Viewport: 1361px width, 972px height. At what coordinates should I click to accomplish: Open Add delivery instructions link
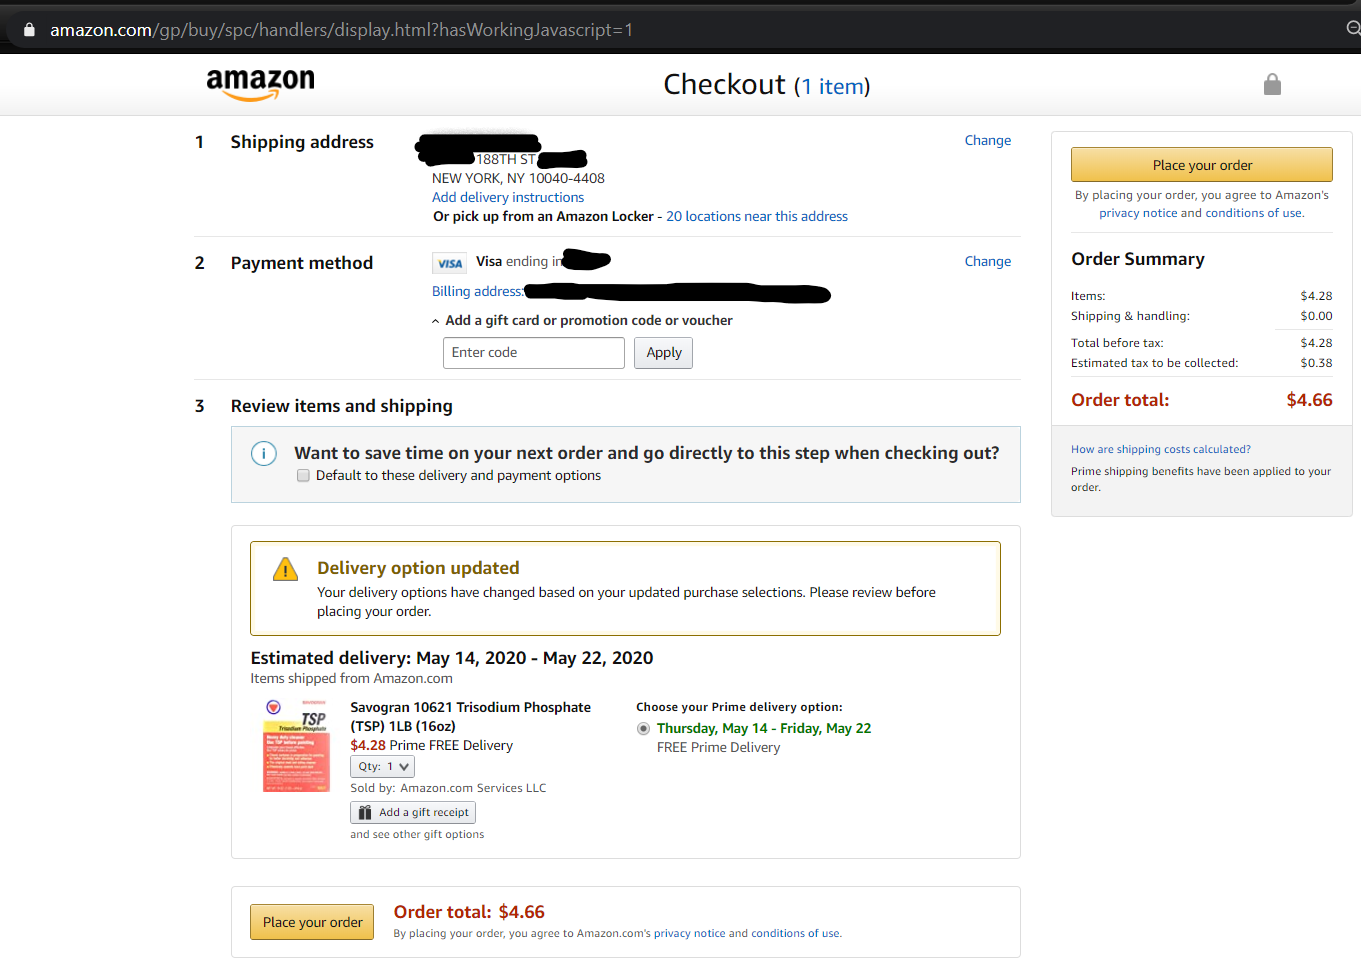[508, 198]
